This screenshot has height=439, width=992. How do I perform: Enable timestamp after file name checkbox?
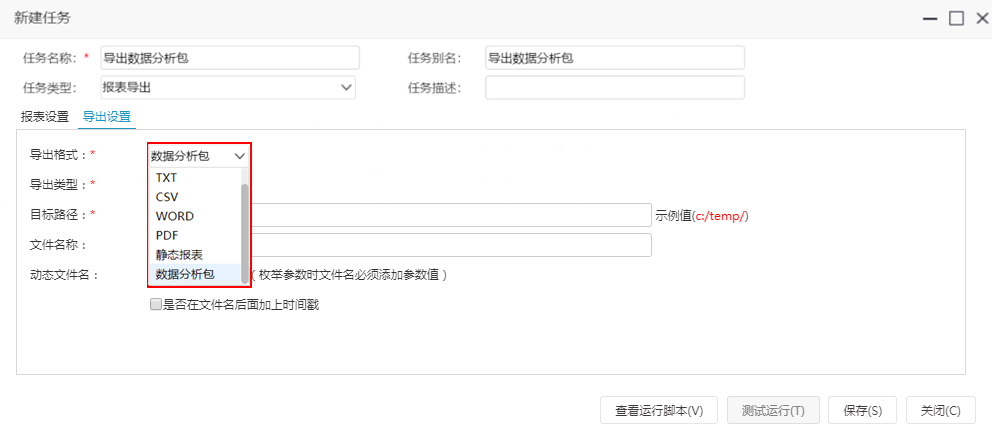click(x=155, y=305)
